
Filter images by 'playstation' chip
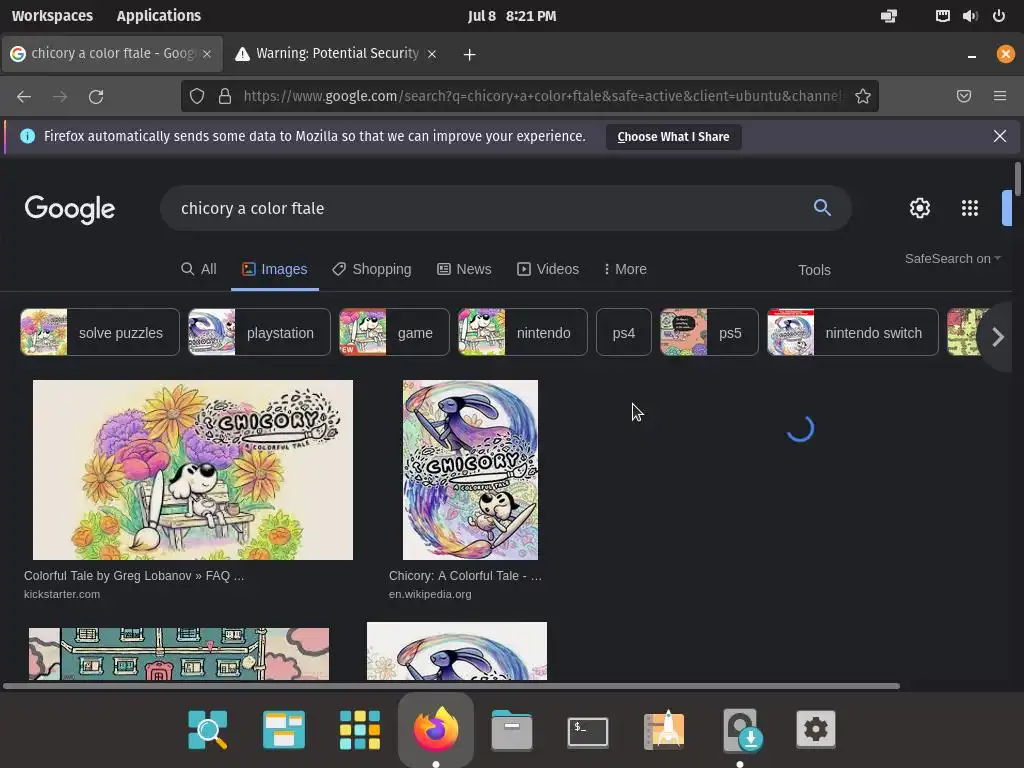[259, 332]
